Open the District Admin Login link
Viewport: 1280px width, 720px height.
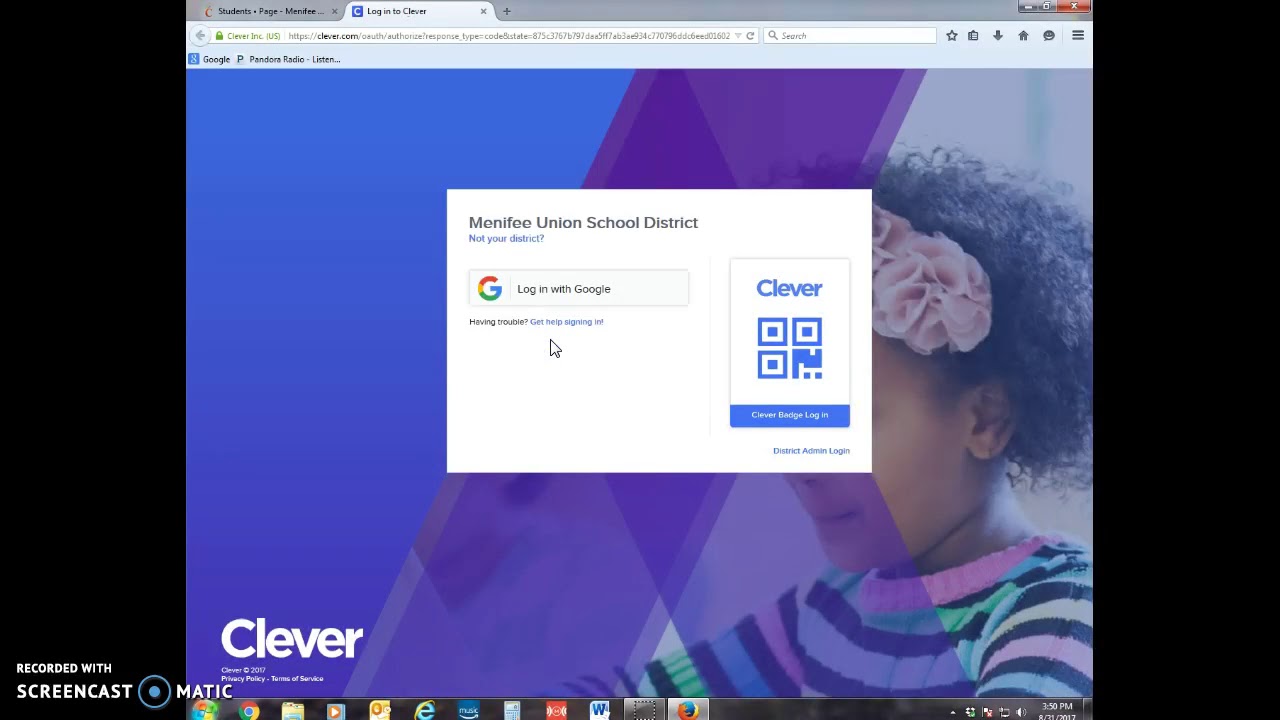click(x=811, y=451)
